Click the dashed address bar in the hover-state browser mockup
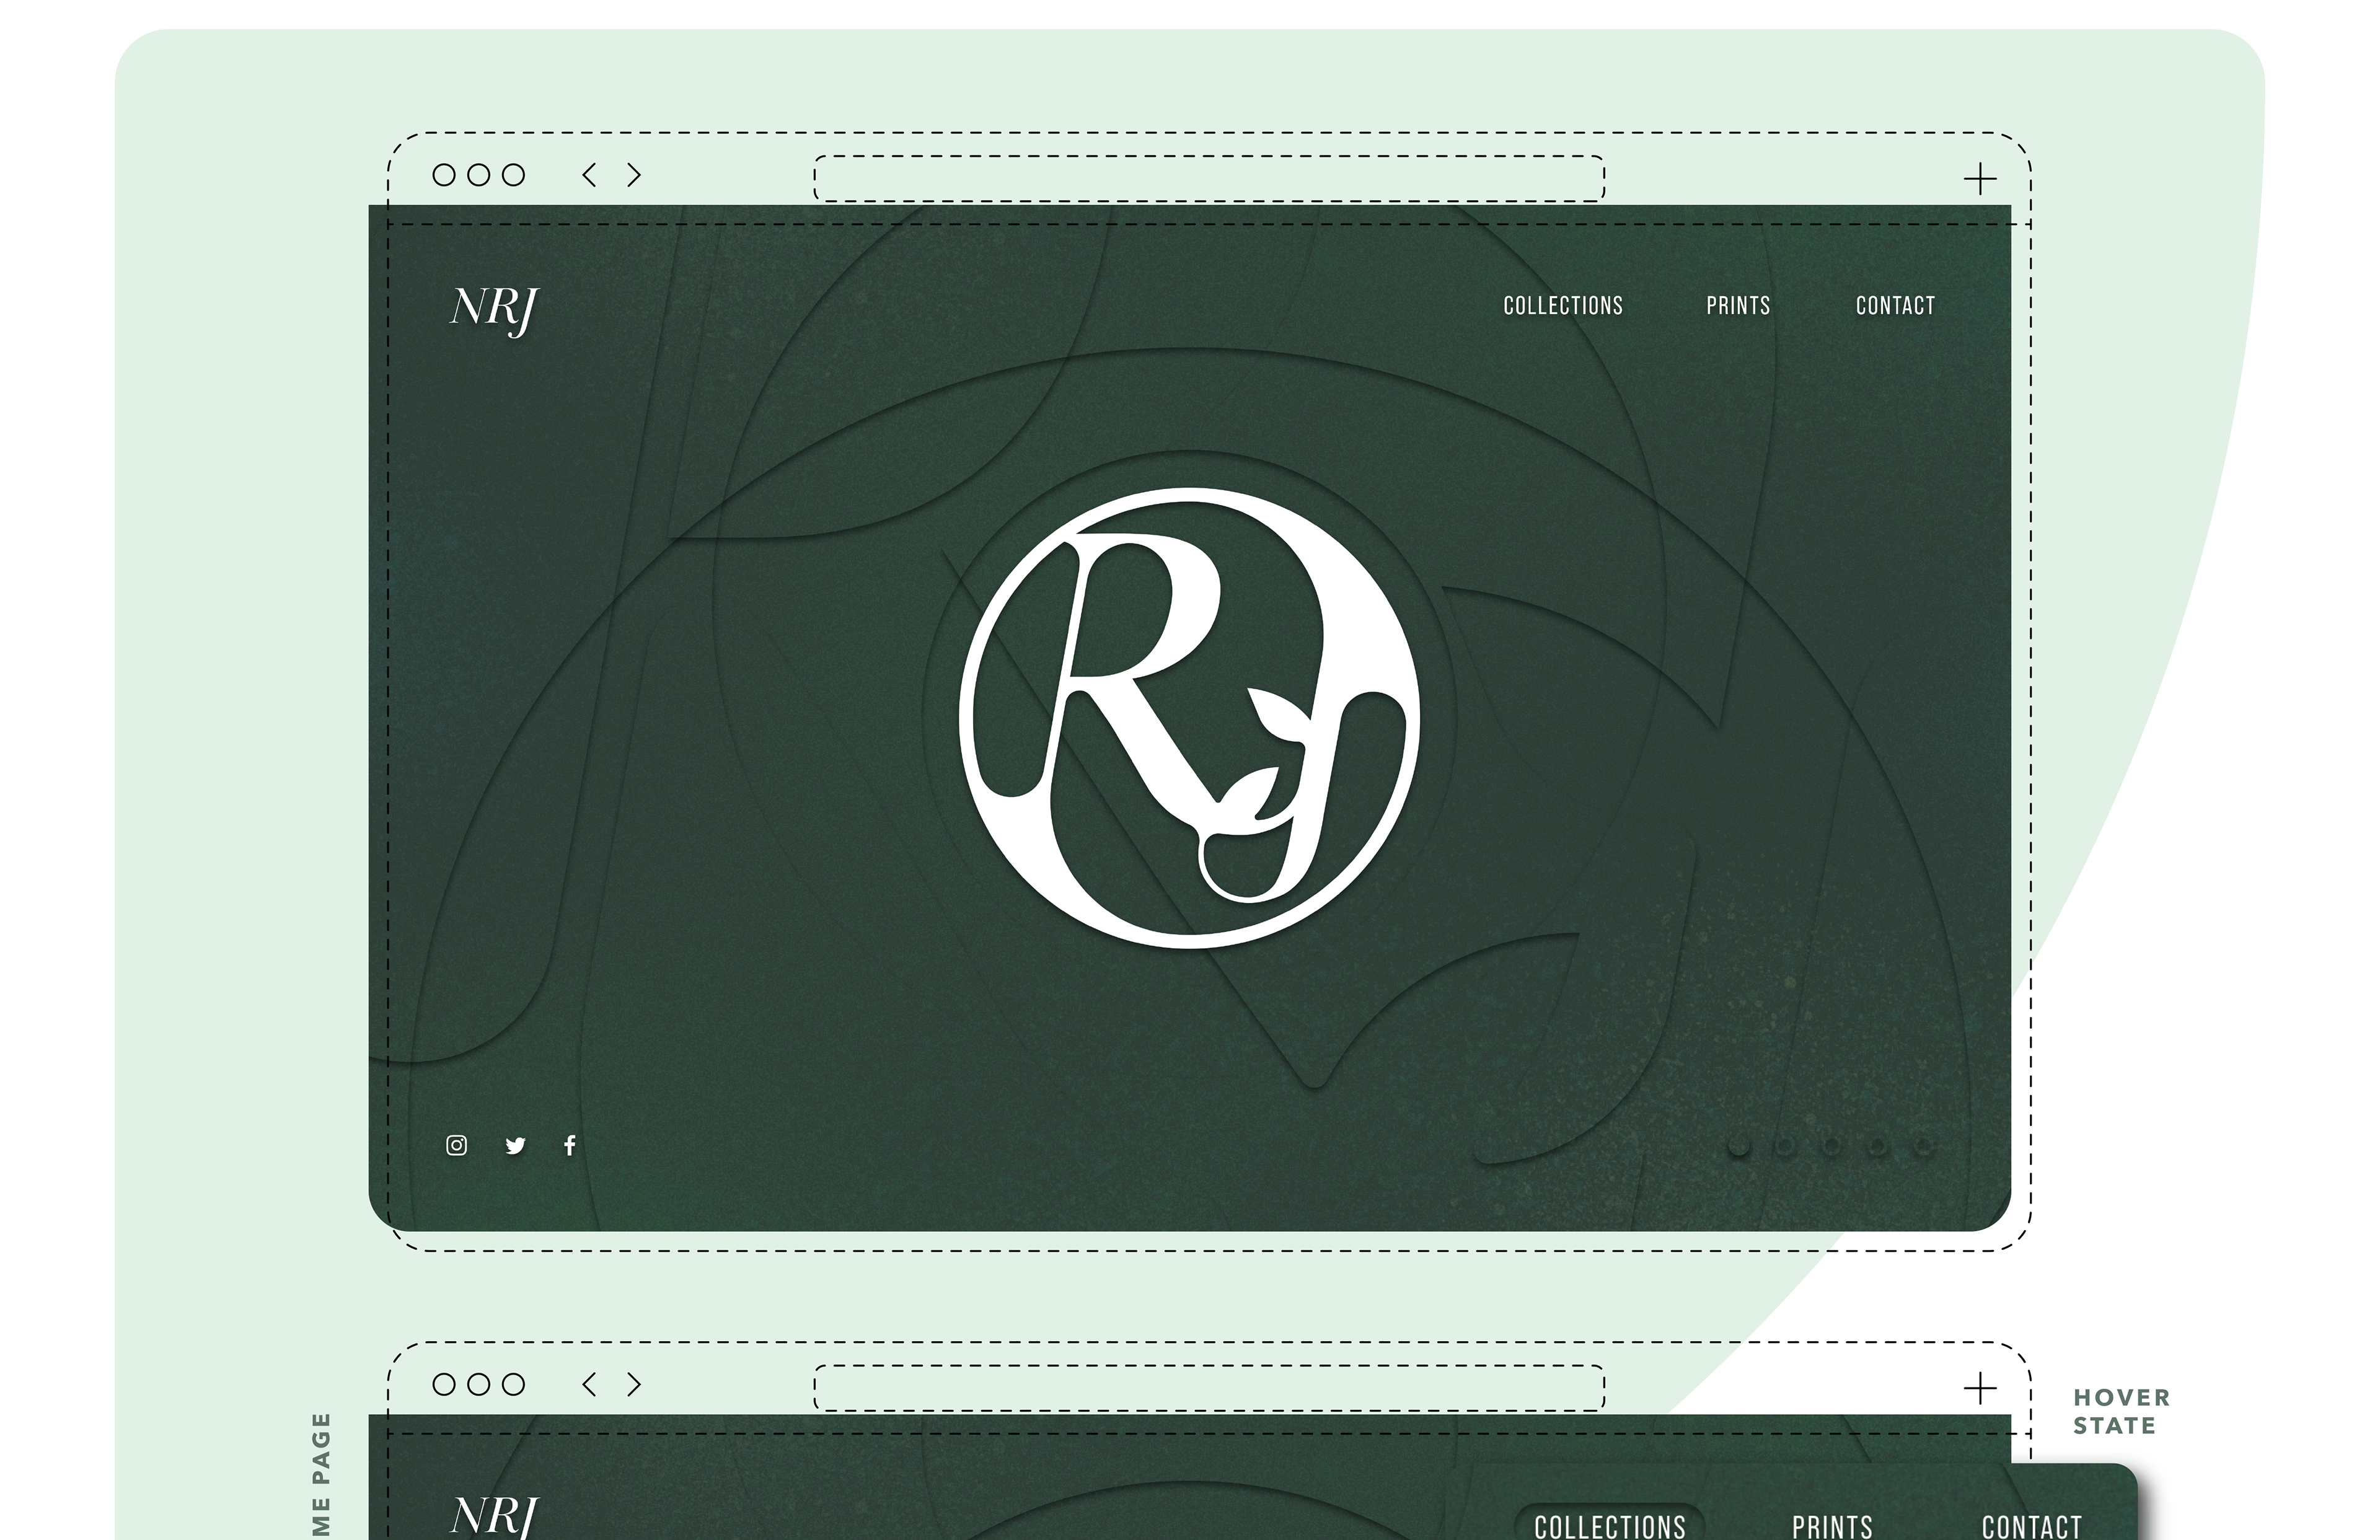 [1209, 1387]
